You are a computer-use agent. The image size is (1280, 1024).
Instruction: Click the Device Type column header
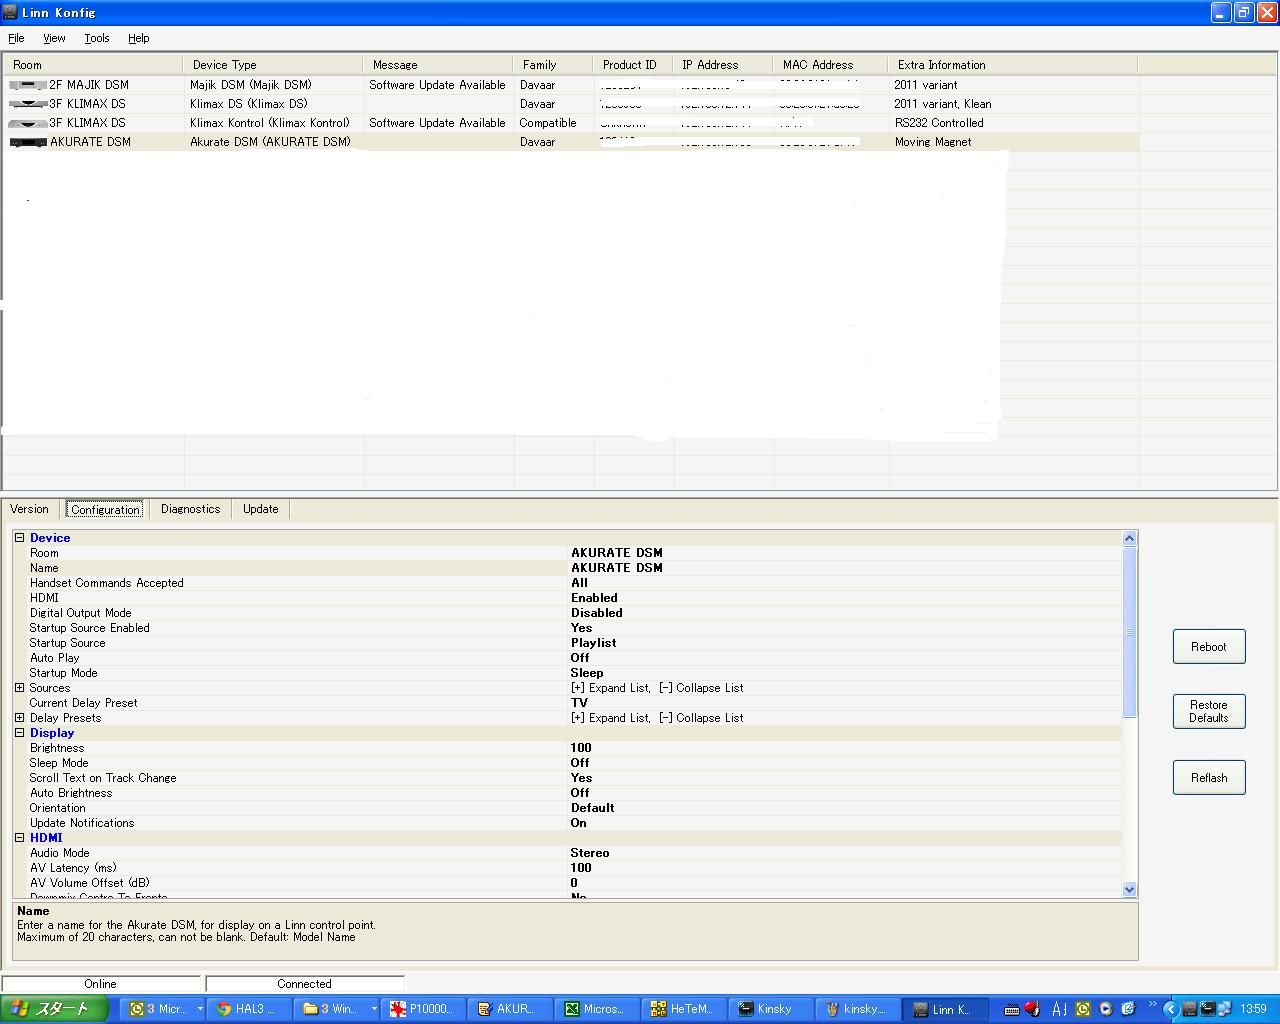(x=273, y=65)
